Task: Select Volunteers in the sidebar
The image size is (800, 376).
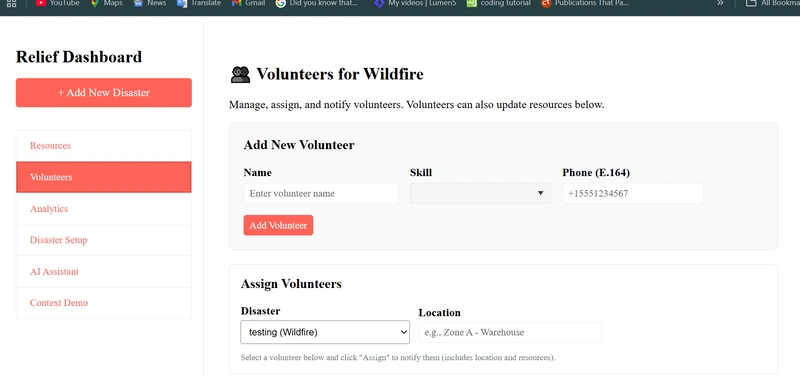Action: 104,177
